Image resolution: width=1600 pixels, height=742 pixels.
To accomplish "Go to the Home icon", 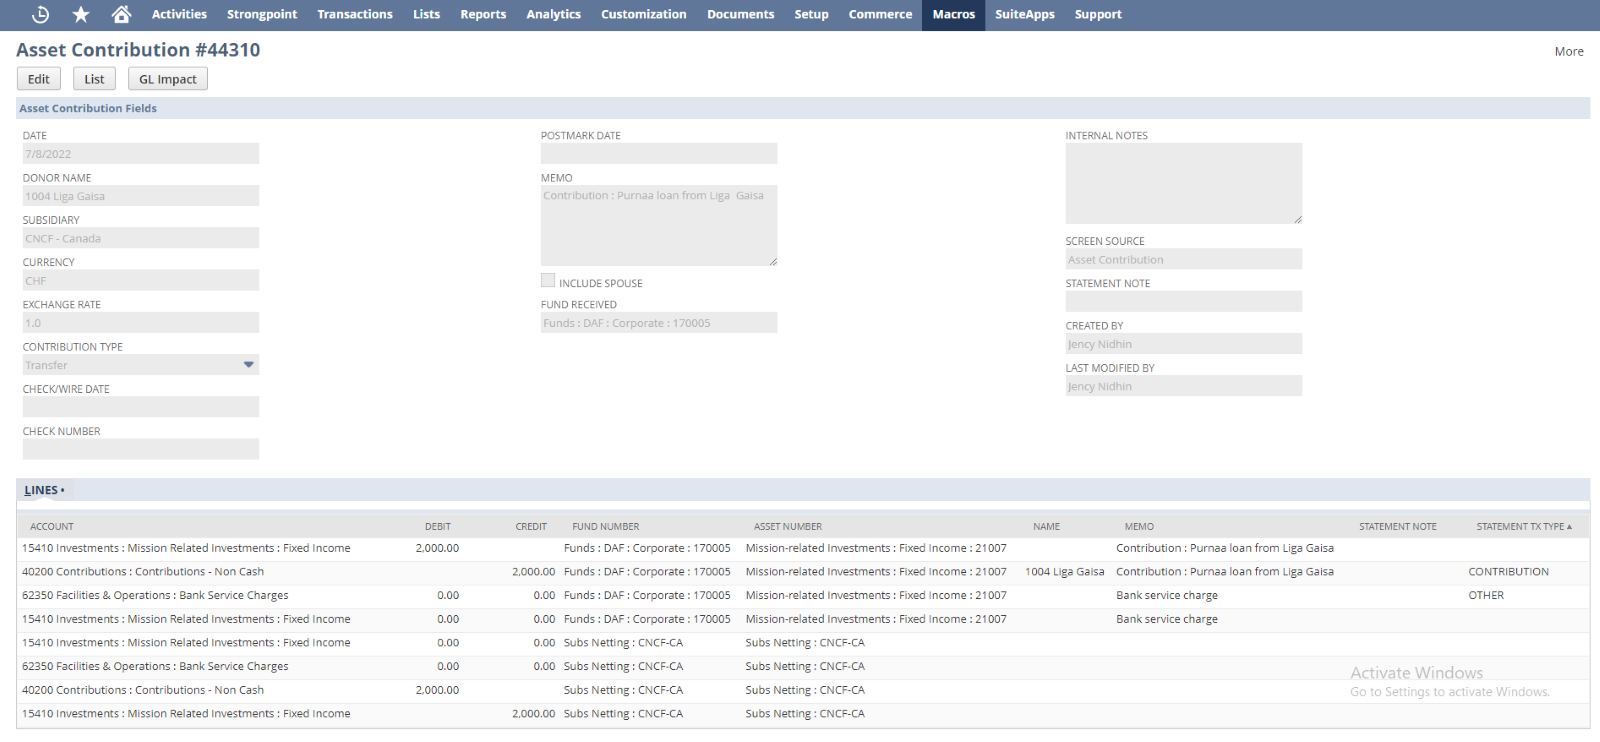I will [121, 14].
